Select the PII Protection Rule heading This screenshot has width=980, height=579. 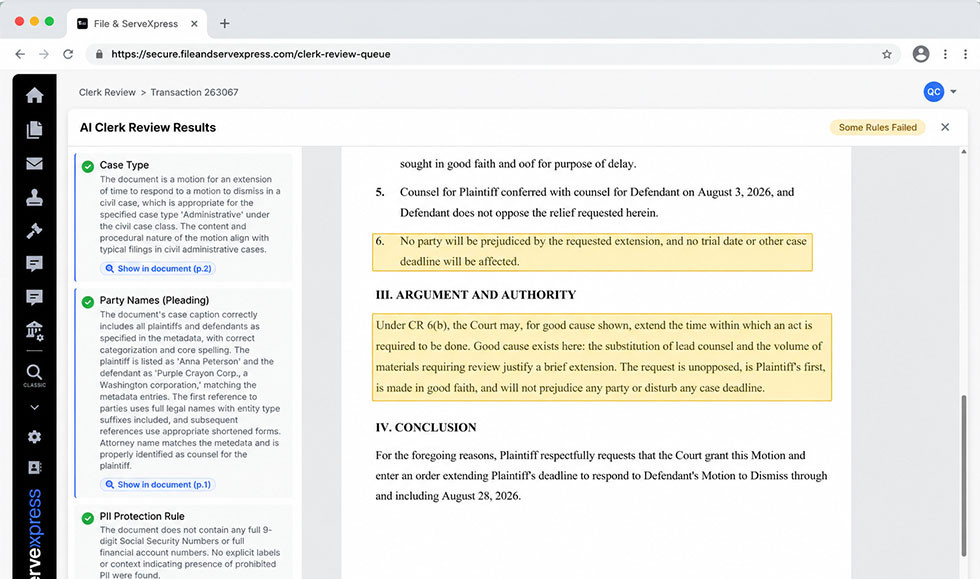click(x=142, y=516)
